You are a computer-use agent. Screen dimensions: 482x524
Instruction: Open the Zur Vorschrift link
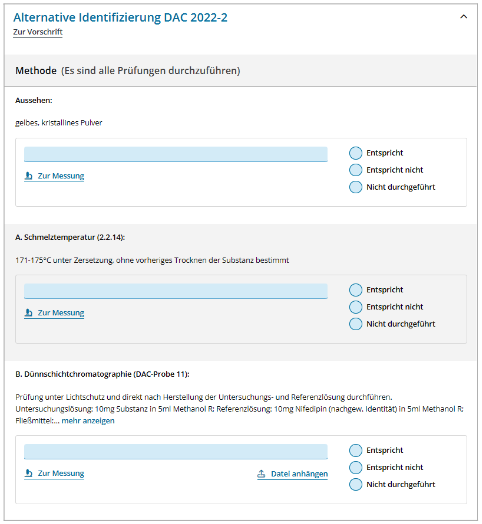click(38, 32)
